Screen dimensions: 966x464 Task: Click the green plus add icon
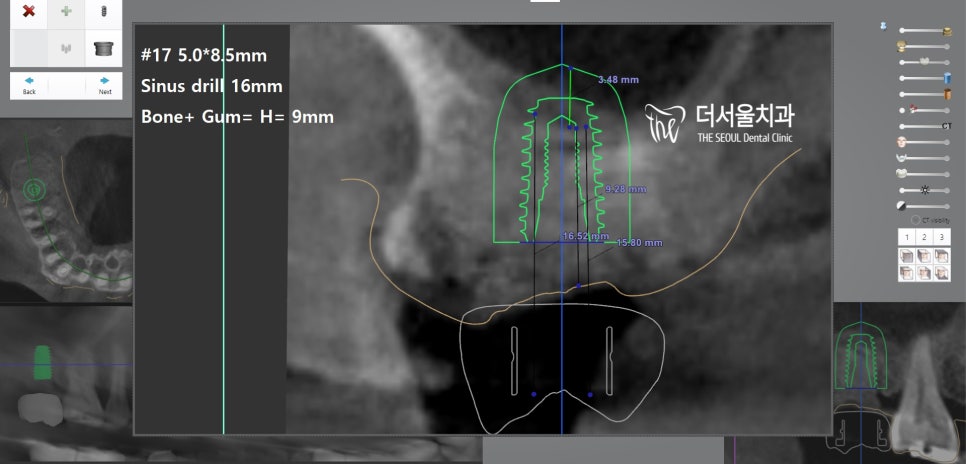[66, 12]
